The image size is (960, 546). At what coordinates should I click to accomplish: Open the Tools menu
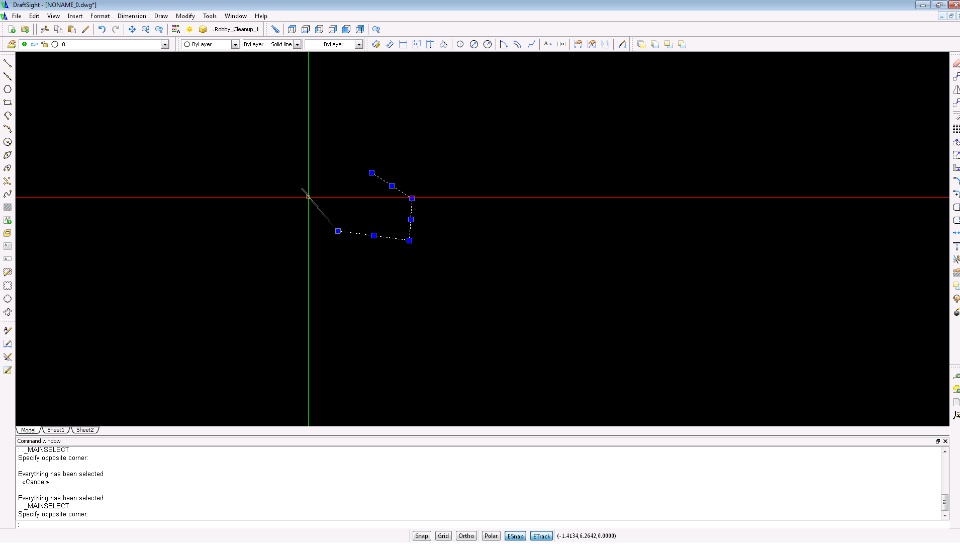coord(209,16)
